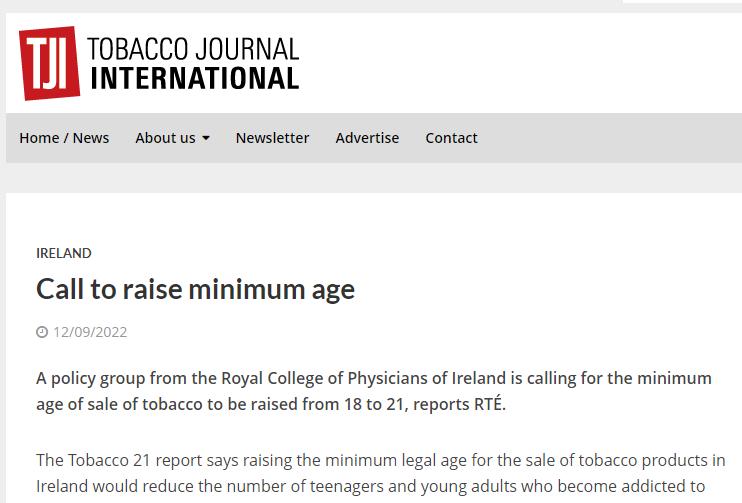Expand the About us dropdown caret

coord(206,138)
